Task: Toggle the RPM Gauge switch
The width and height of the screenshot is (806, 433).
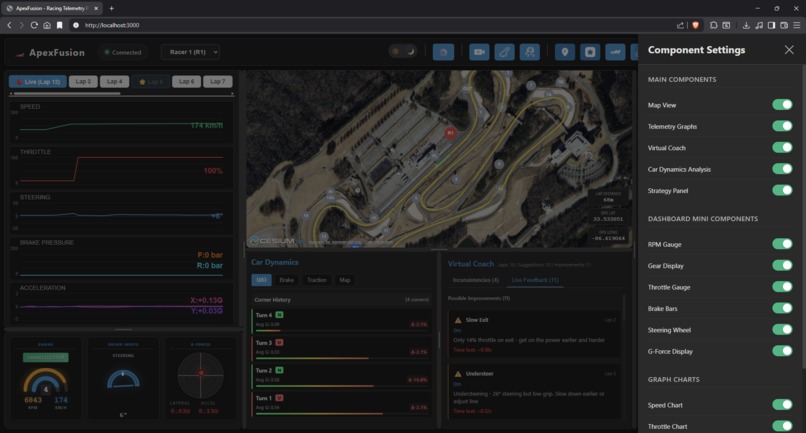Action: (x=782, y=244)
